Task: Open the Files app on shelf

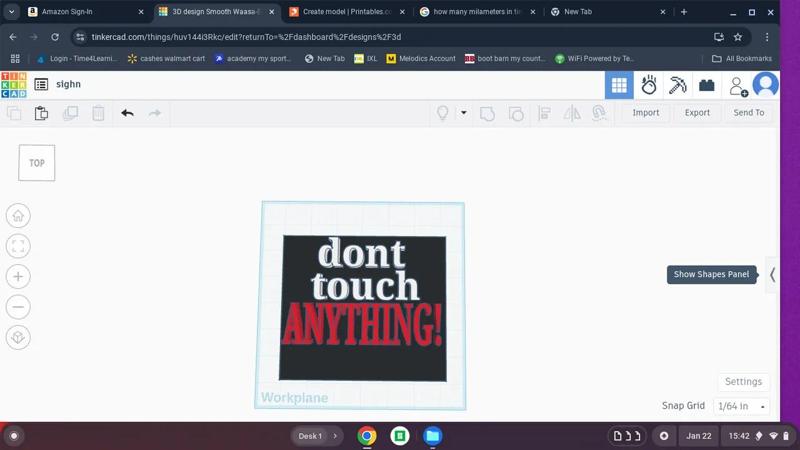Action: tap(433, 436)
